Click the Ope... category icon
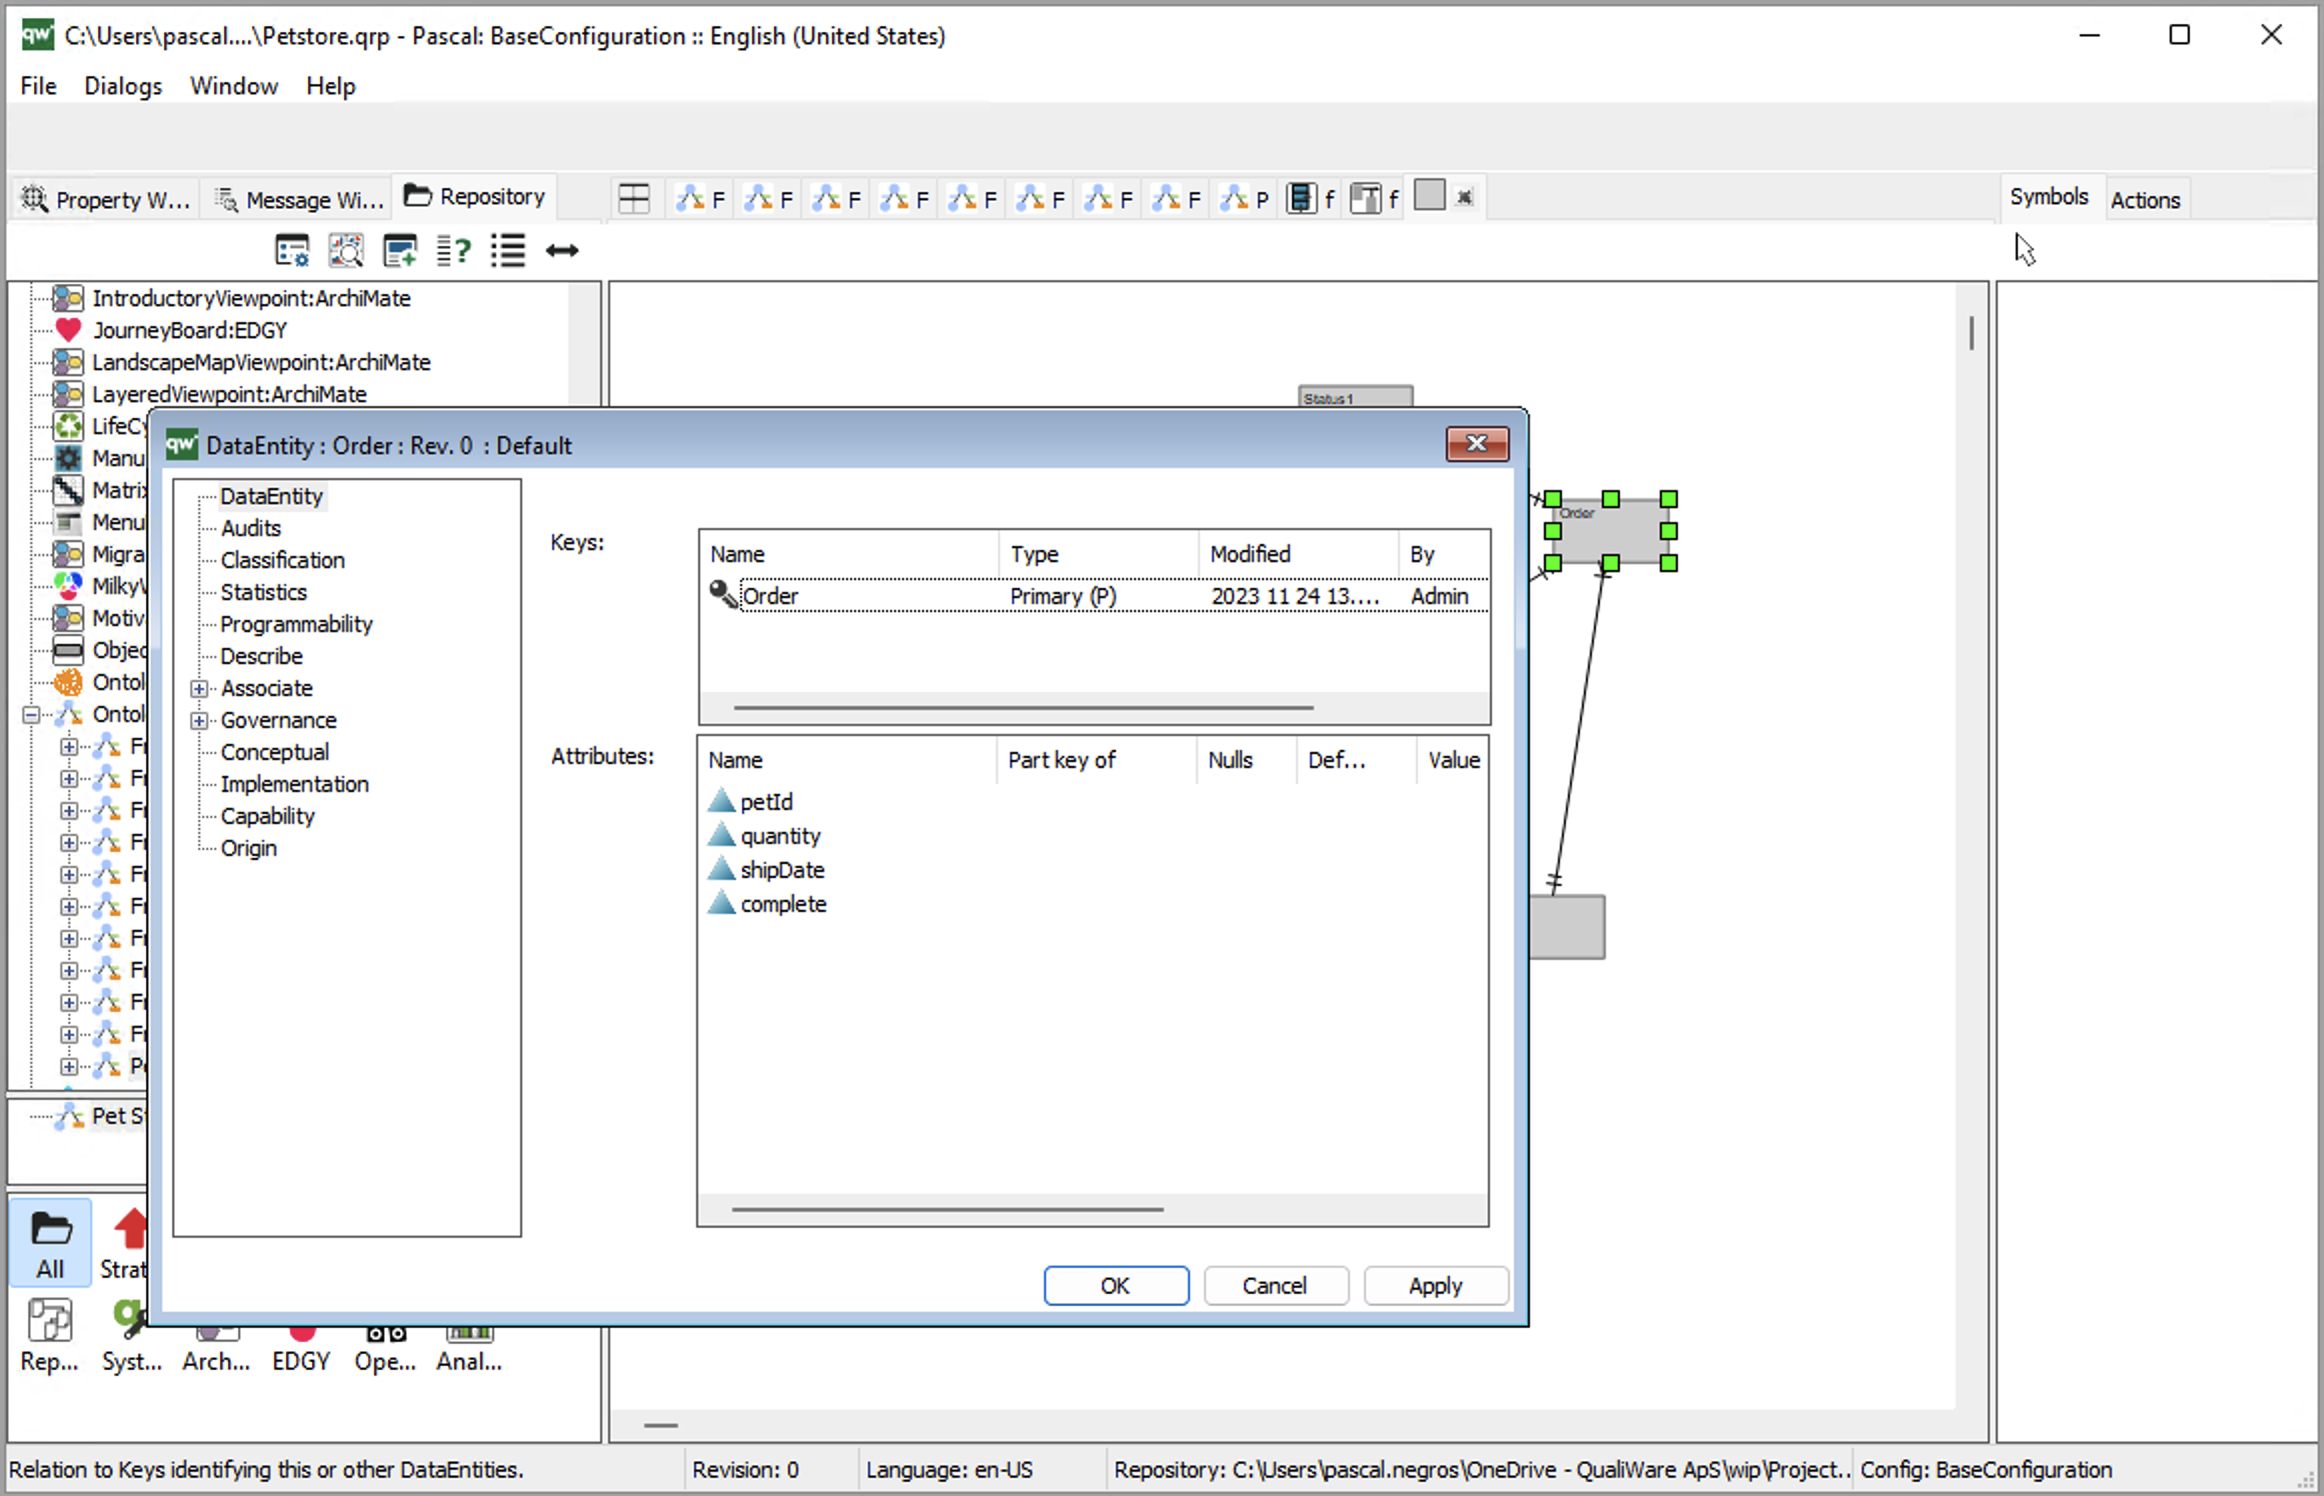 coord(385,1348)
